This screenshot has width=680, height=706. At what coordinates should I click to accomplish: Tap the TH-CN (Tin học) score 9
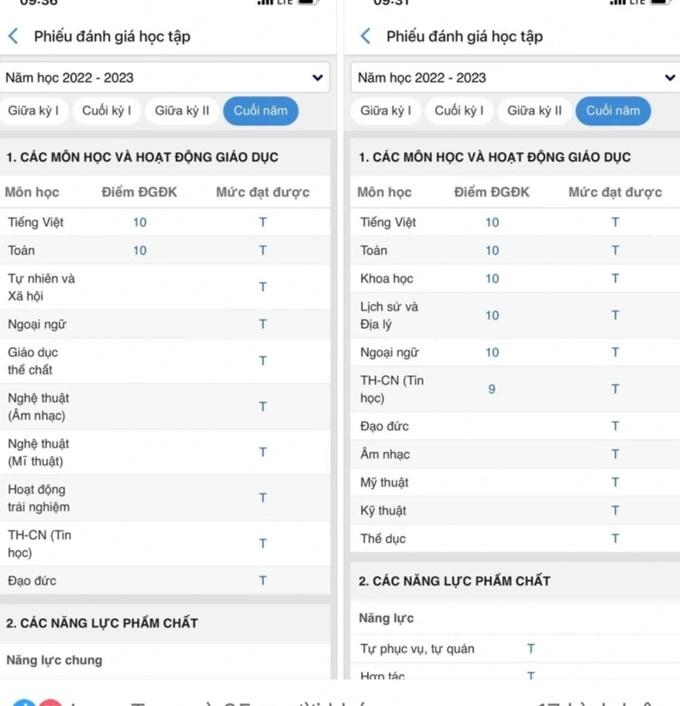(491, 389)
